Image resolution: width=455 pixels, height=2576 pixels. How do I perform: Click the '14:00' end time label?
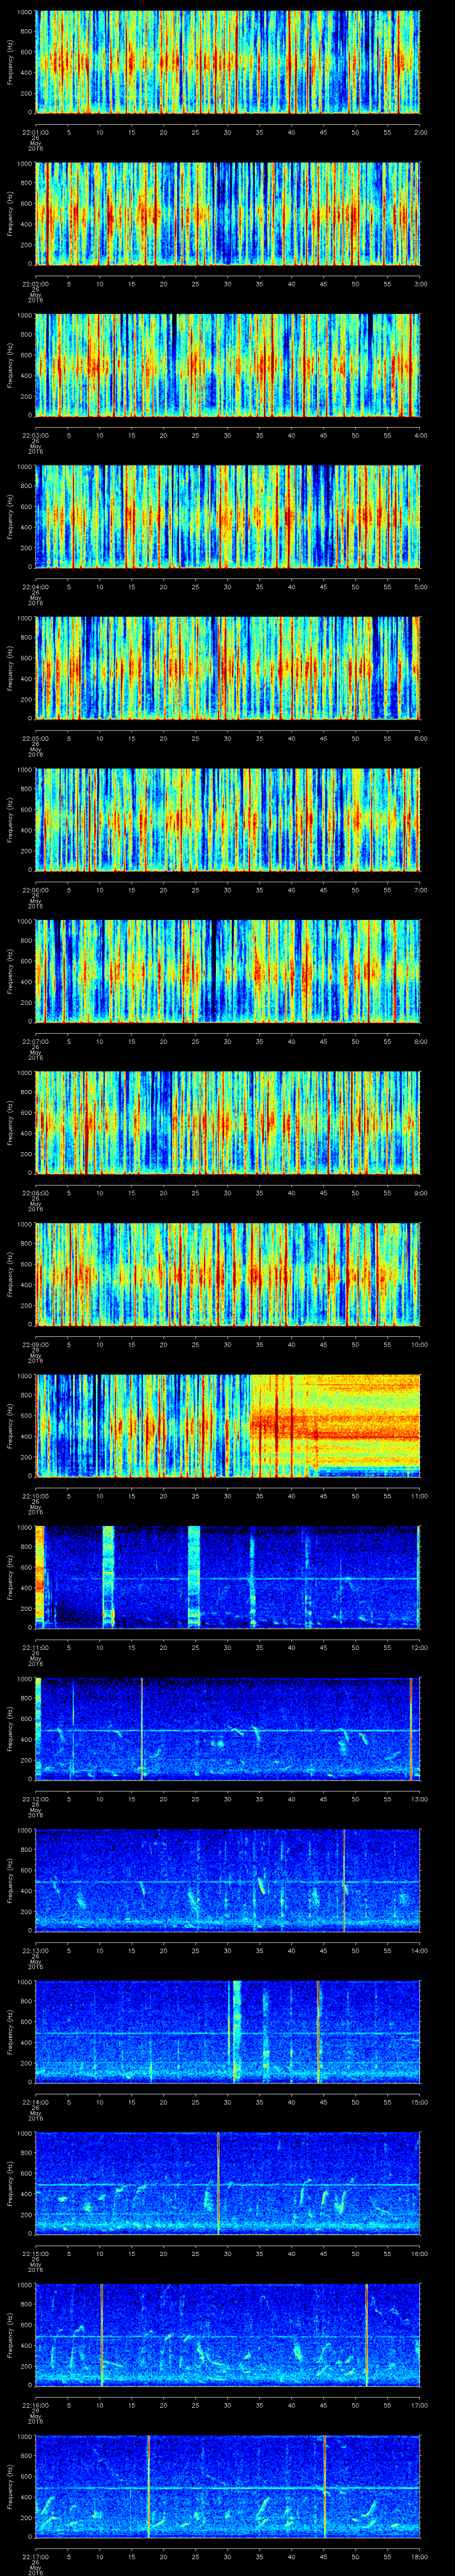[420, 1950]
